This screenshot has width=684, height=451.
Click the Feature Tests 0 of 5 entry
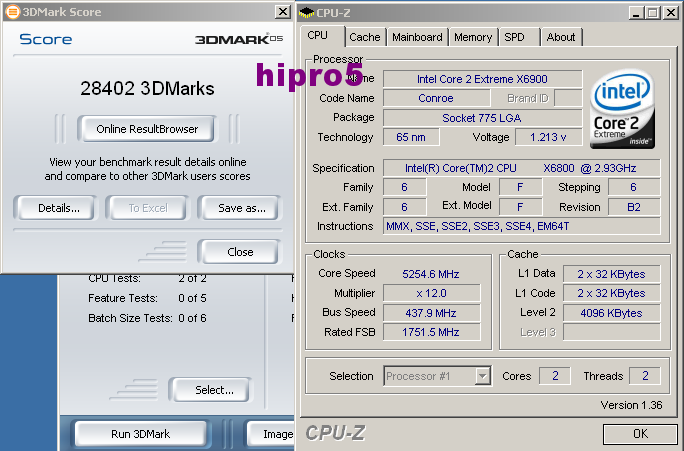coord(147,298)
